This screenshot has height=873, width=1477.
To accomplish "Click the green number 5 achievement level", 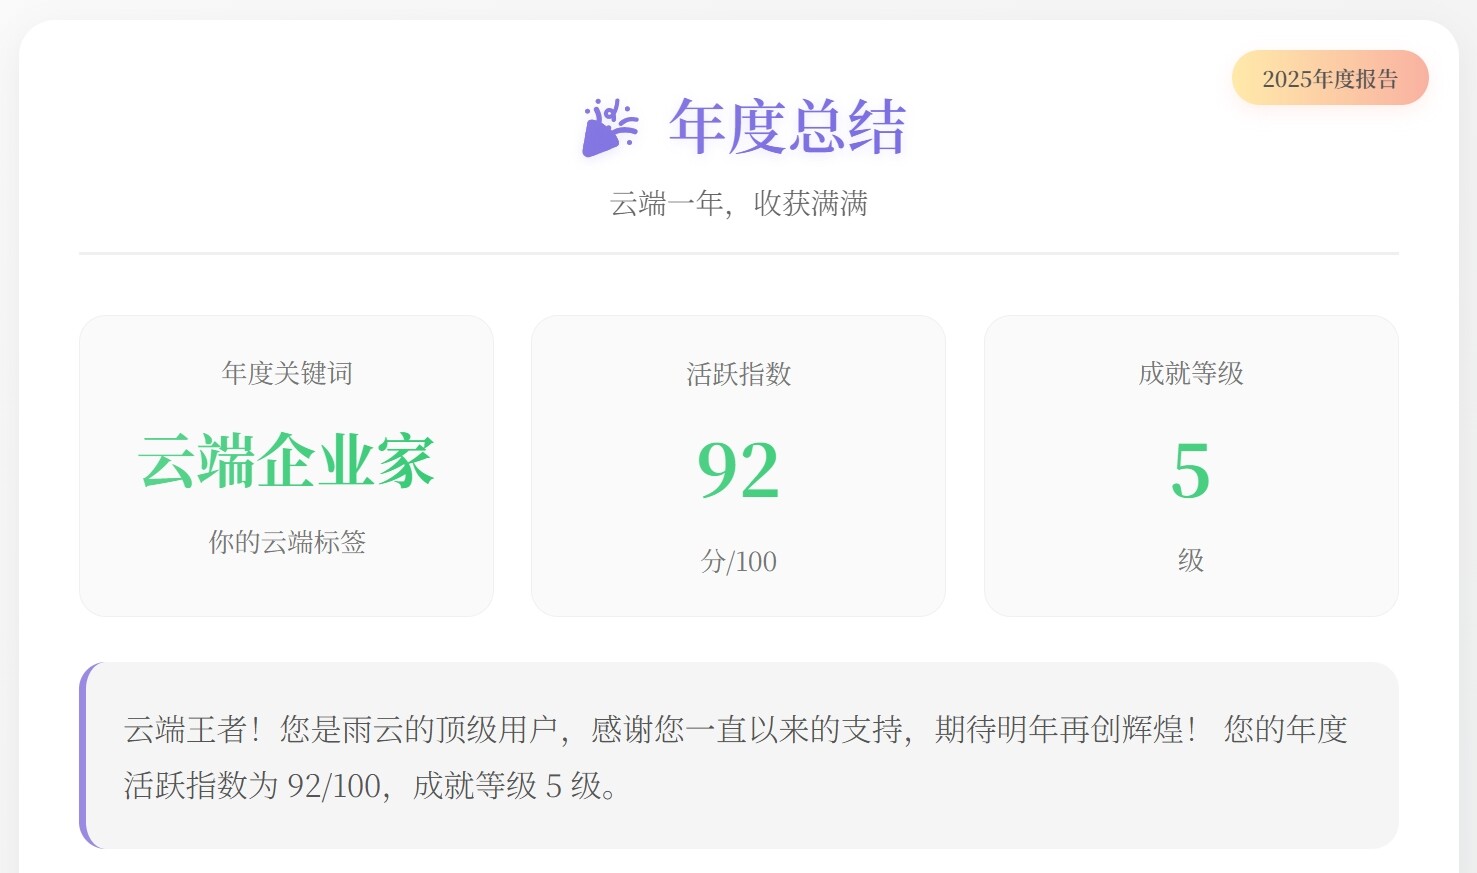I will tap(1190, 470).
